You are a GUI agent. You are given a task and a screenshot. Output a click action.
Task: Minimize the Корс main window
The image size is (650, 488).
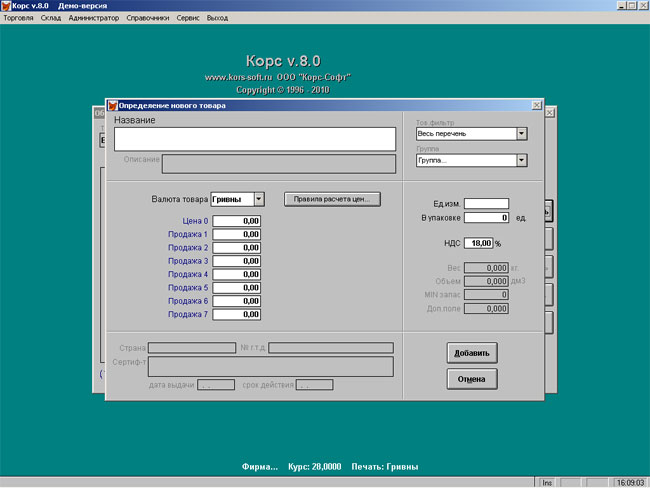point(621,5)
